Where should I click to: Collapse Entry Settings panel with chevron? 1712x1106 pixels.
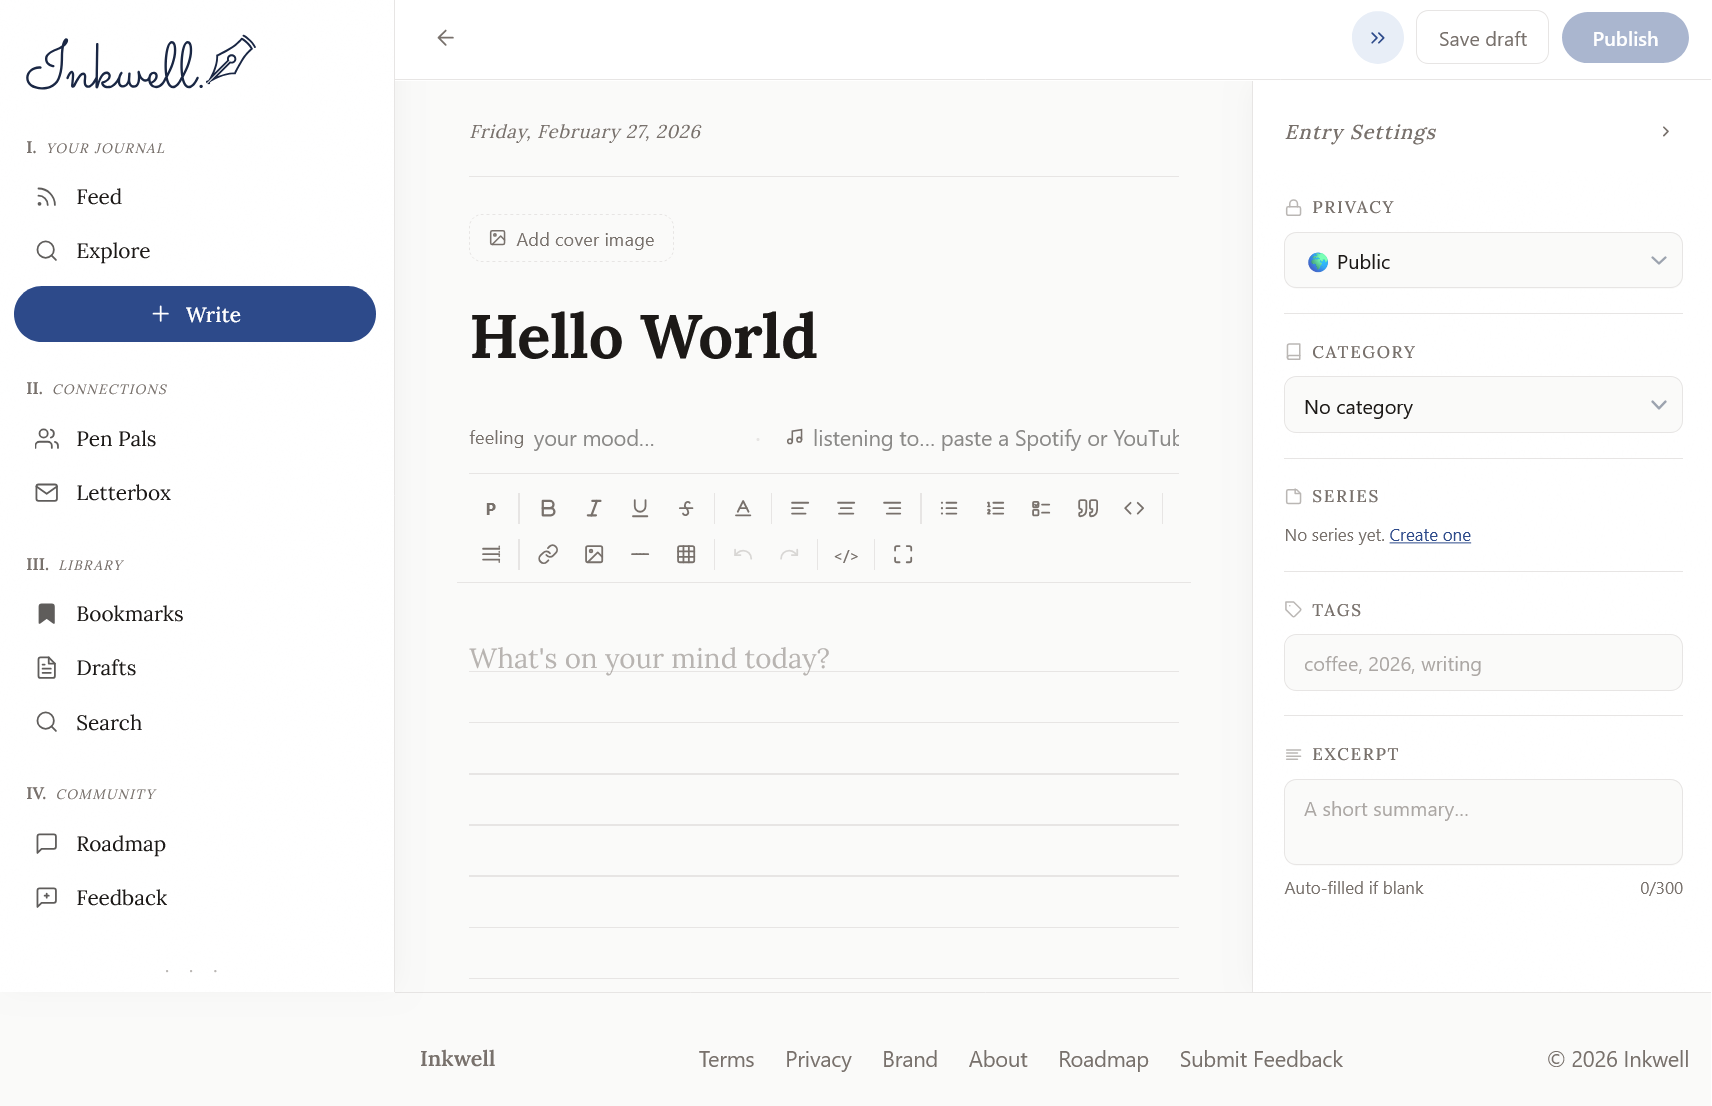tap(1665, 132)
